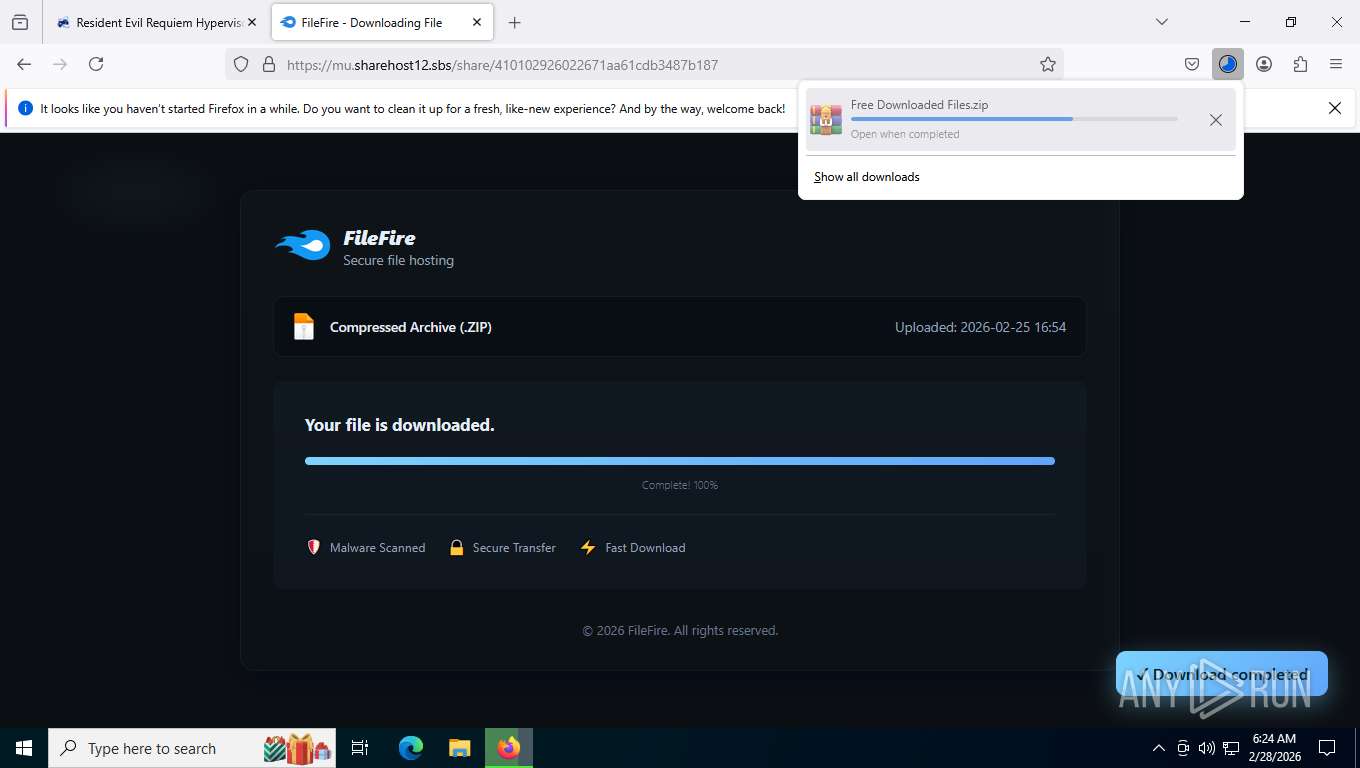Click WinRAR archive icon in downloads
Screen dimensions: 1360x768
[x=826, y=119]
